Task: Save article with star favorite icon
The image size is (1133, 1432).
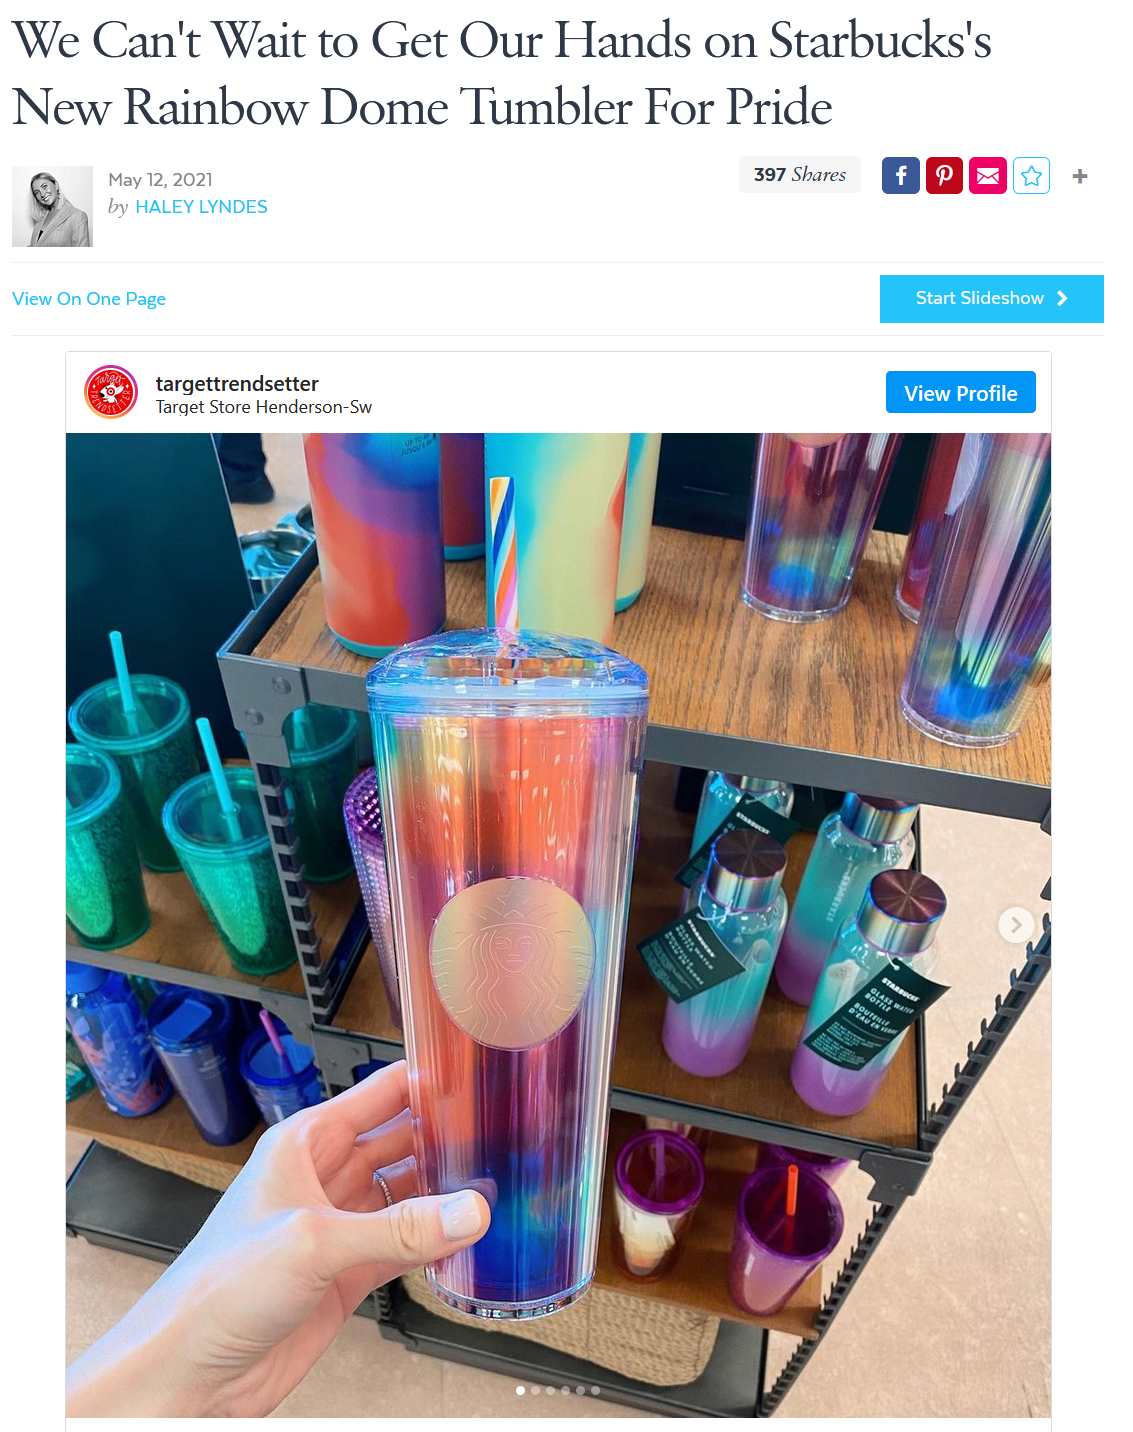Action: pos(1032,176)
